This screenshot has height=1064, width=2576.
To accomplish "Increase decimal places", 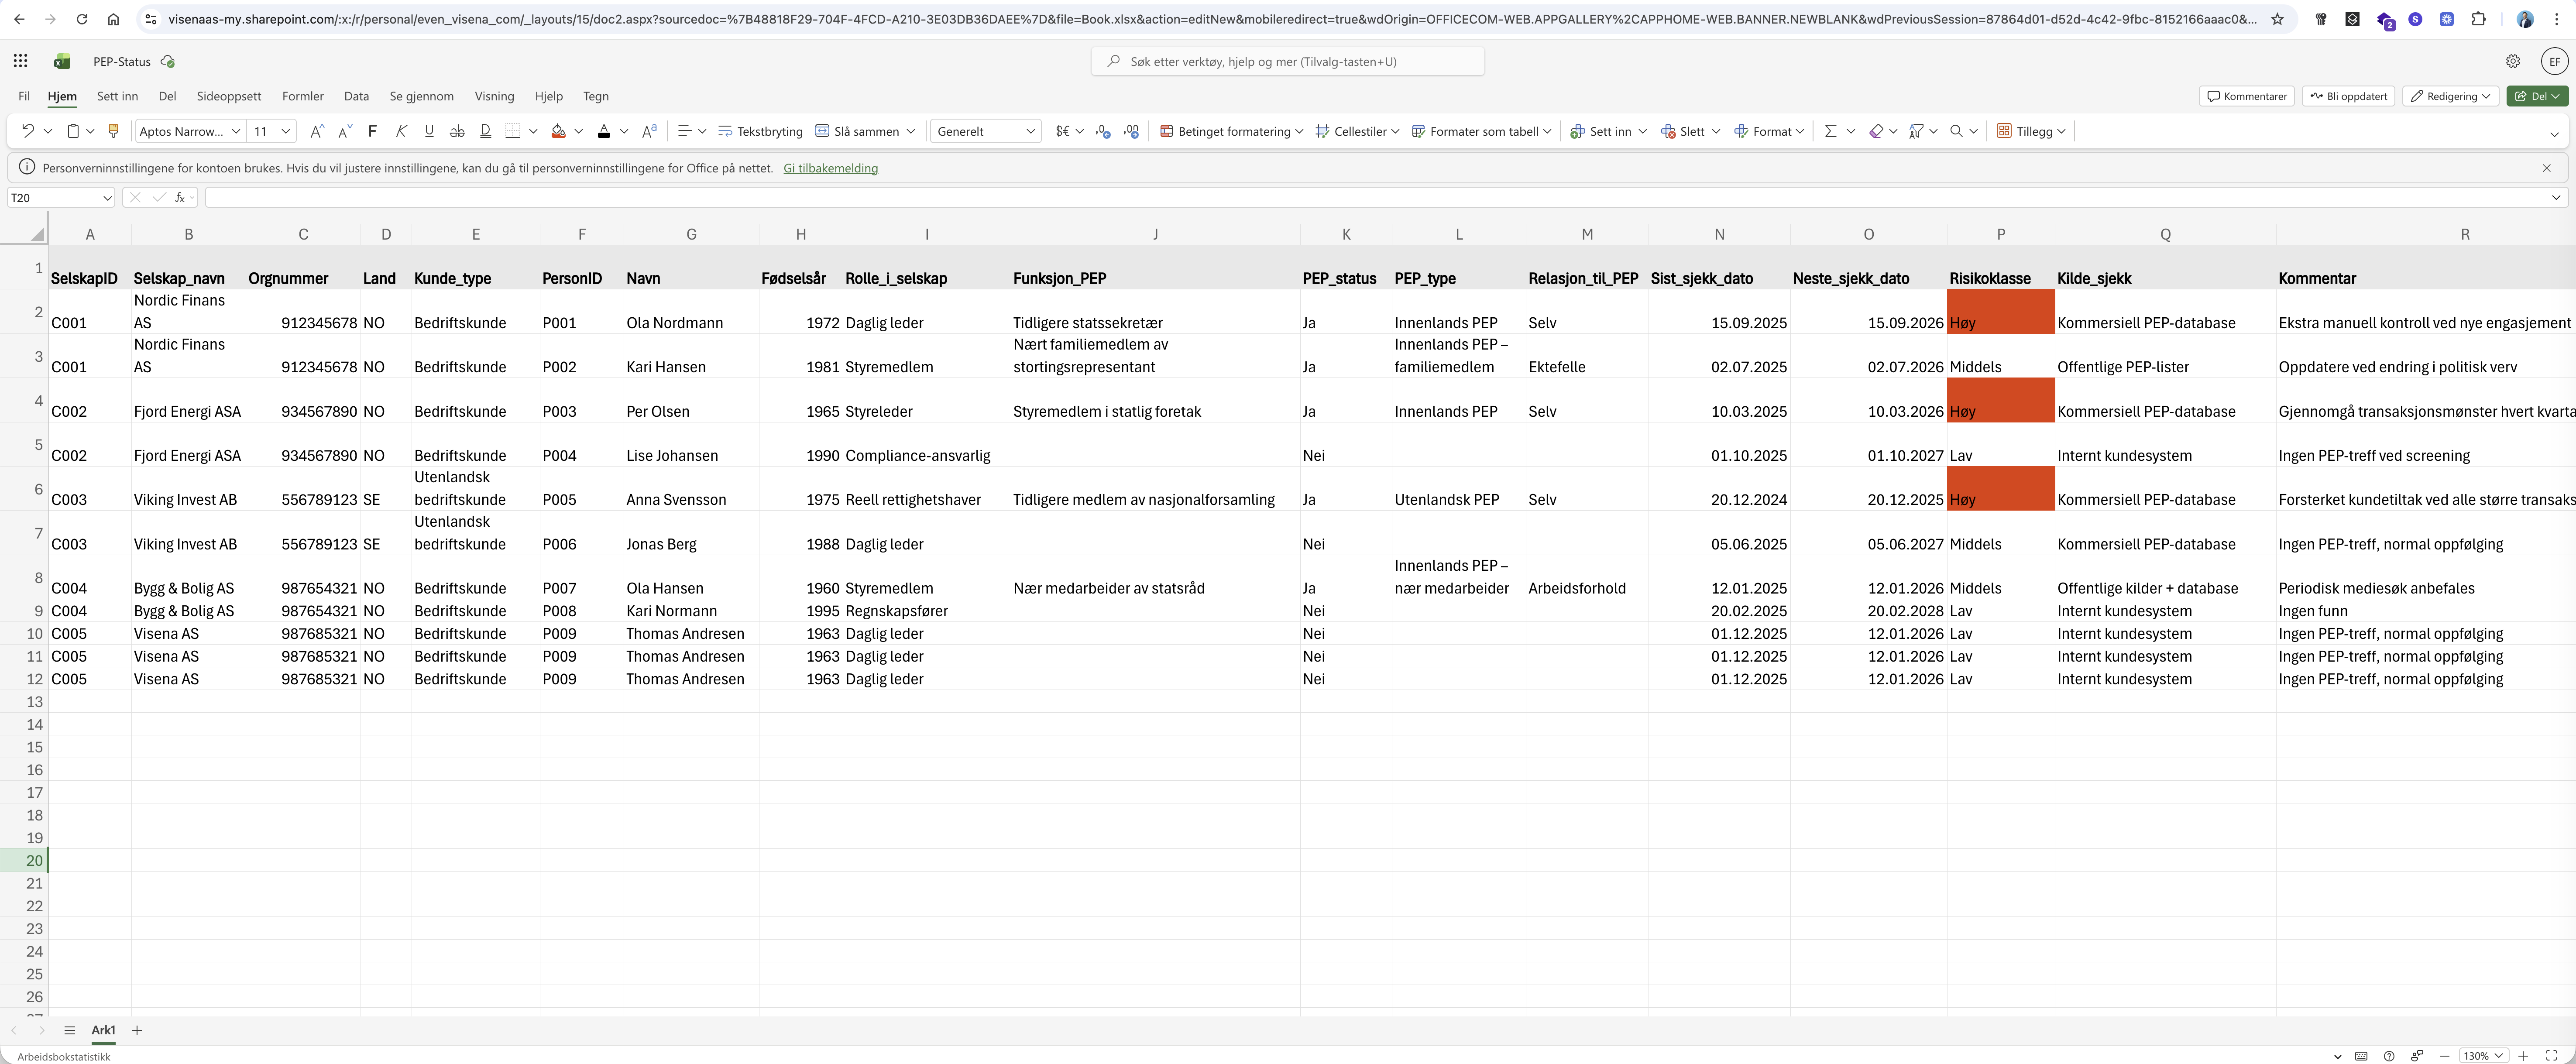I will (1131, 131).
